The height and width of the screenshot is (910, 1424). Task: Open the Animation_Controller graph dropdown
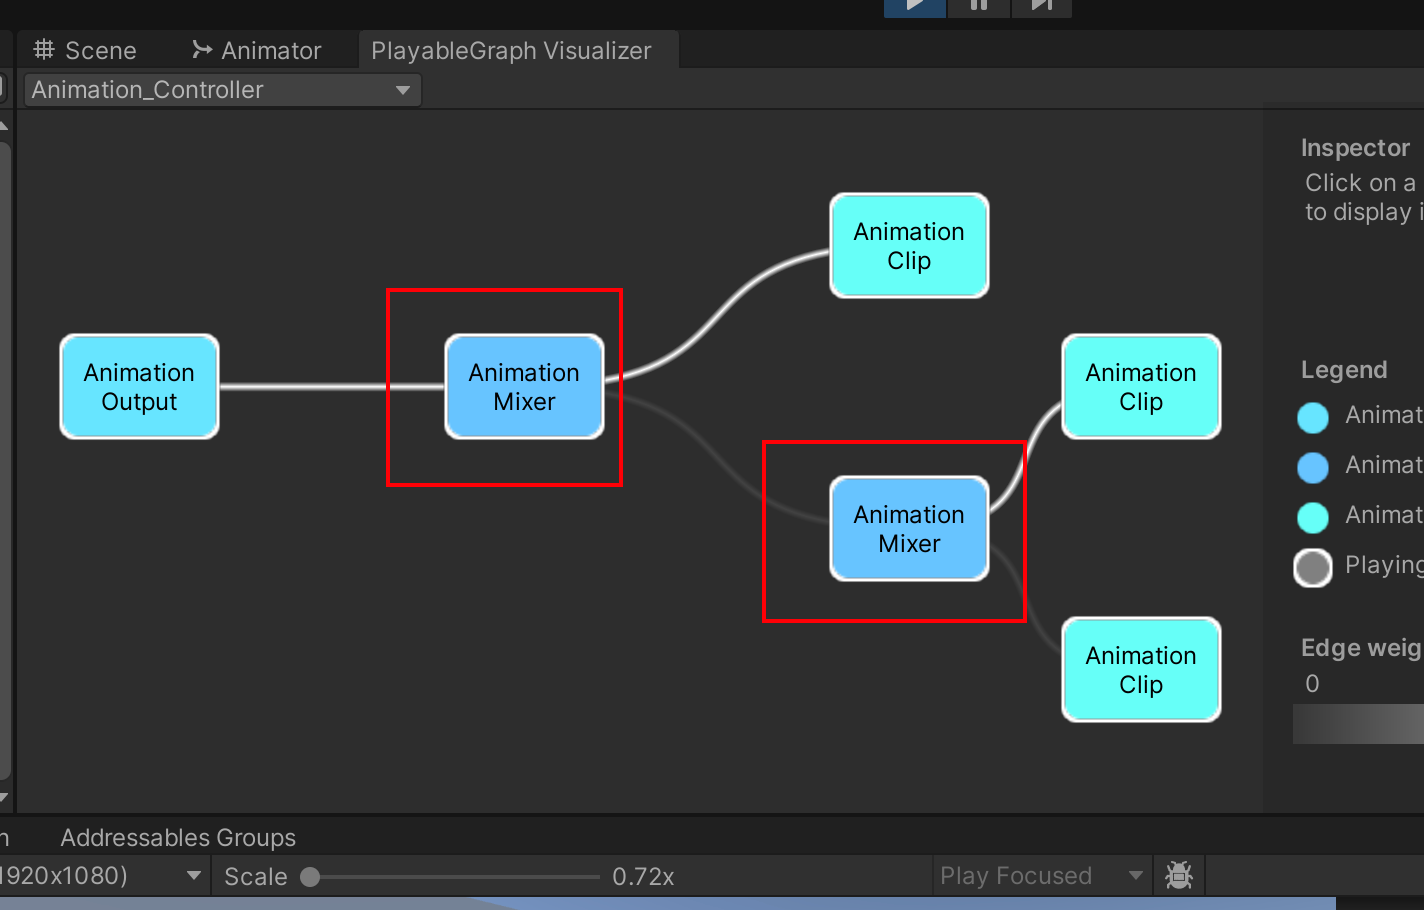click(x=222, y=90)
